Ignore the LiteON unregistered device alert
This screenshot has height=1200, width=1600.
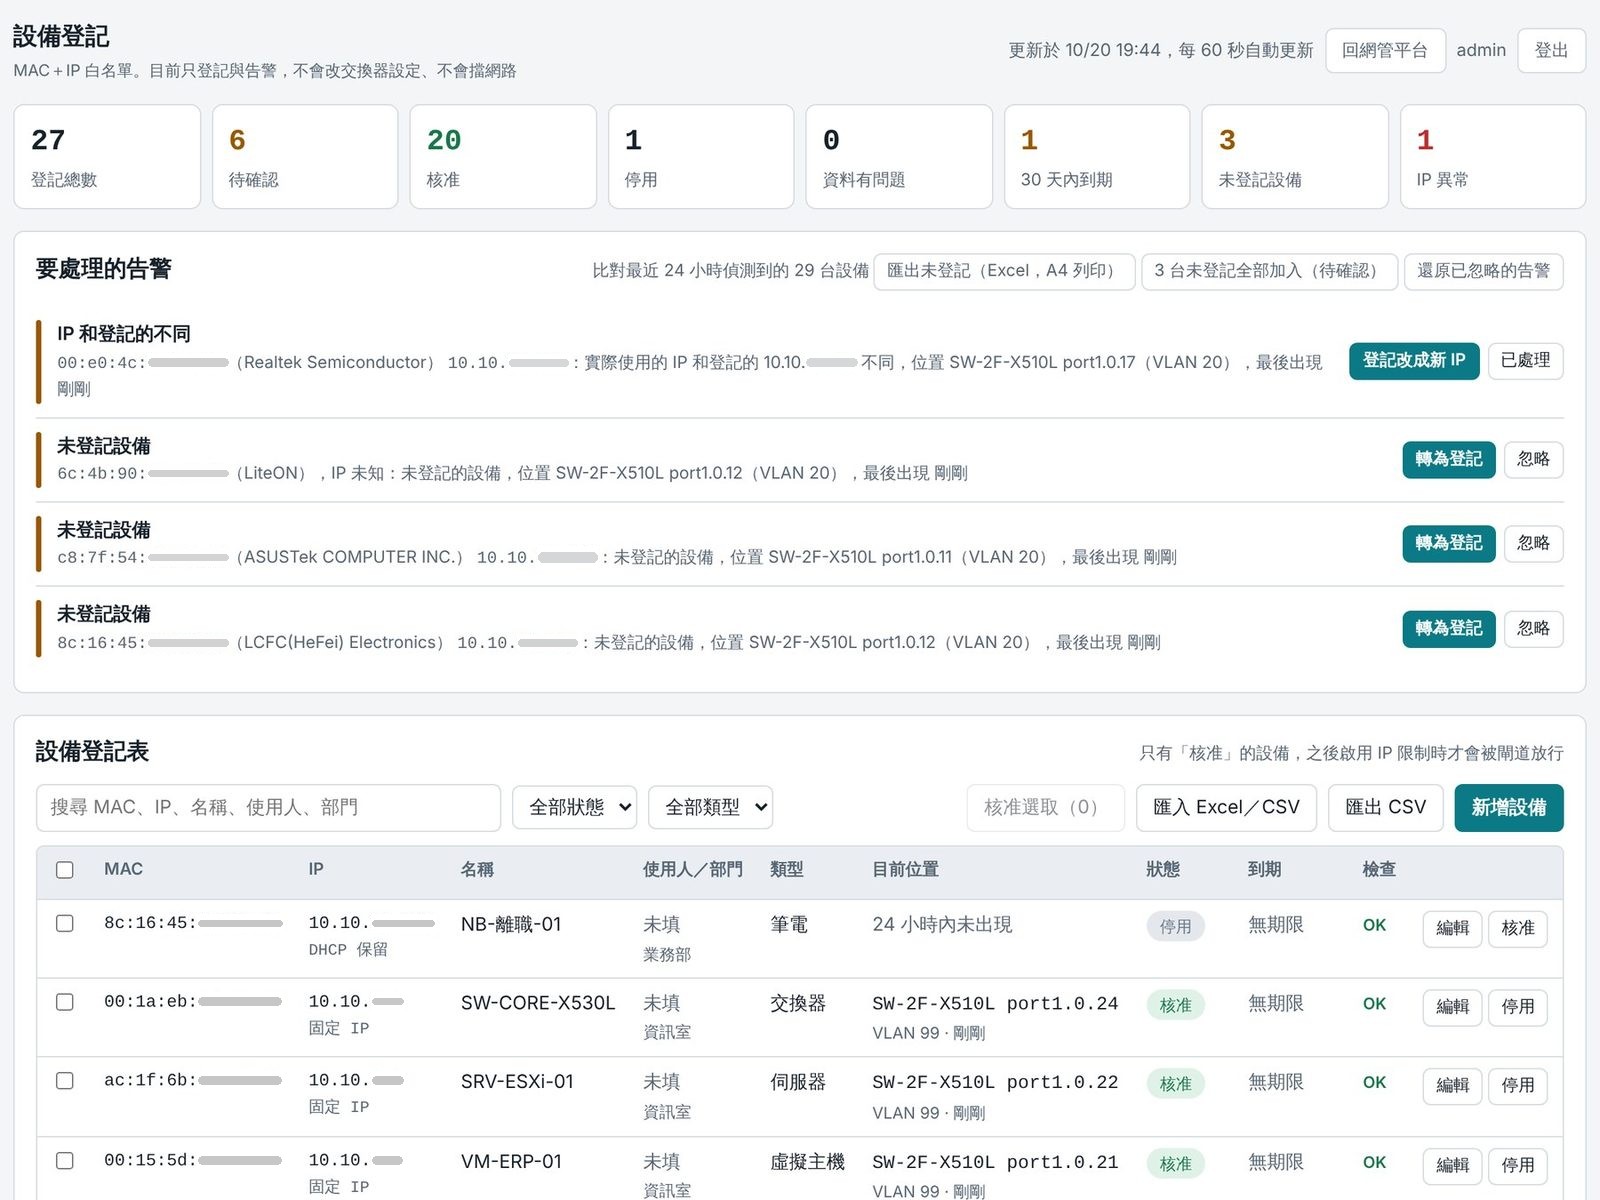point(1533,460)
